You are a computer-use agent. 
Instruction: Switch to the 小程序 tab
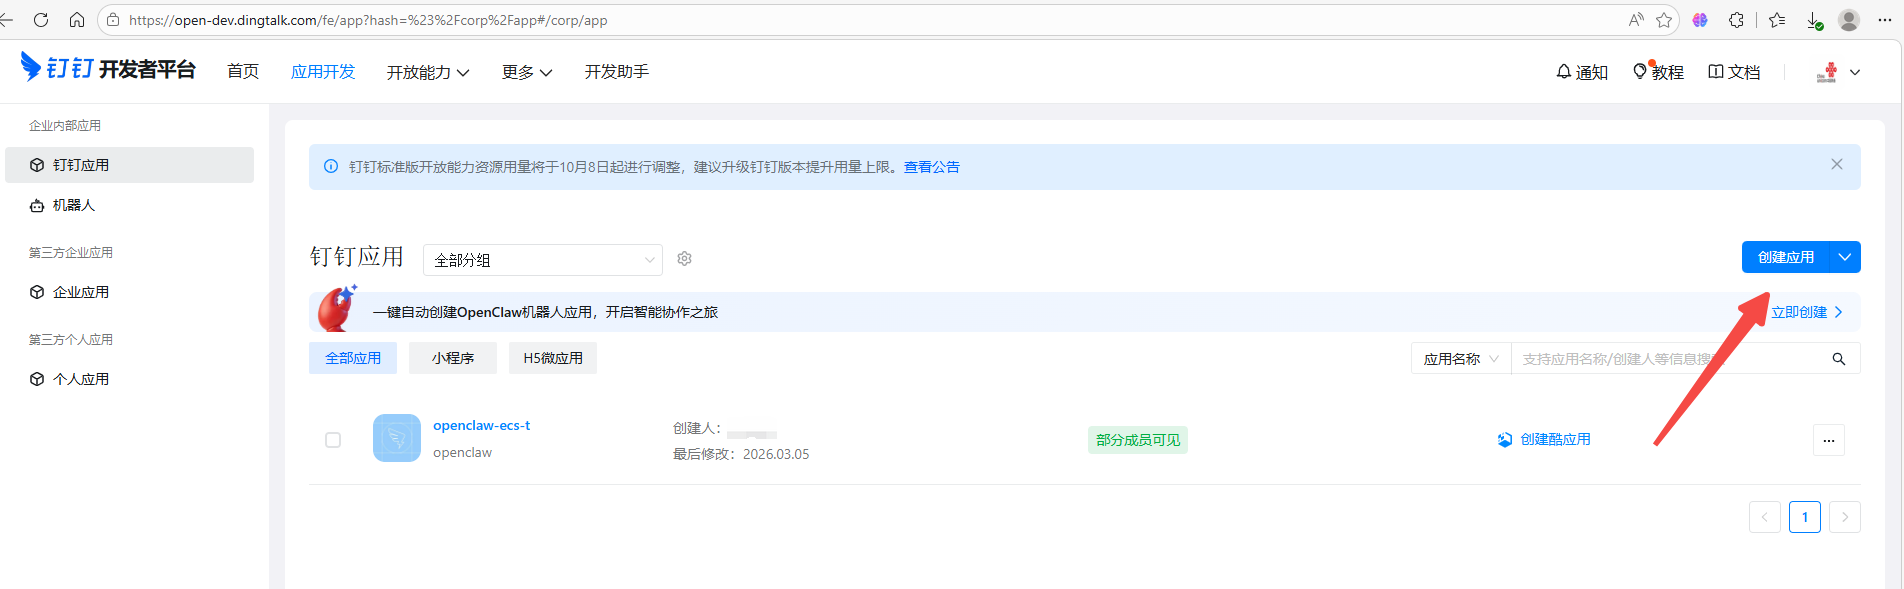coord(453,358)
